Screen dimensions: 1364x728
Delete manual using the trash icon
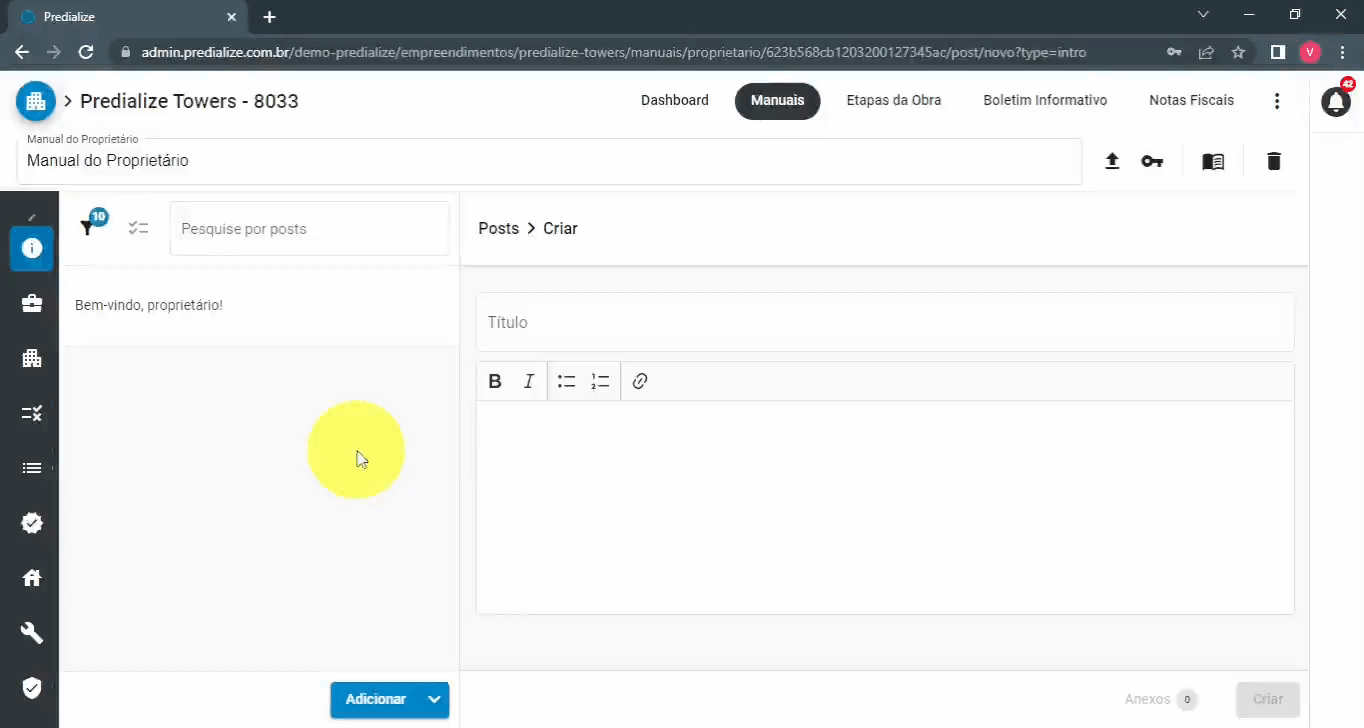click(x=1273, y=161)
